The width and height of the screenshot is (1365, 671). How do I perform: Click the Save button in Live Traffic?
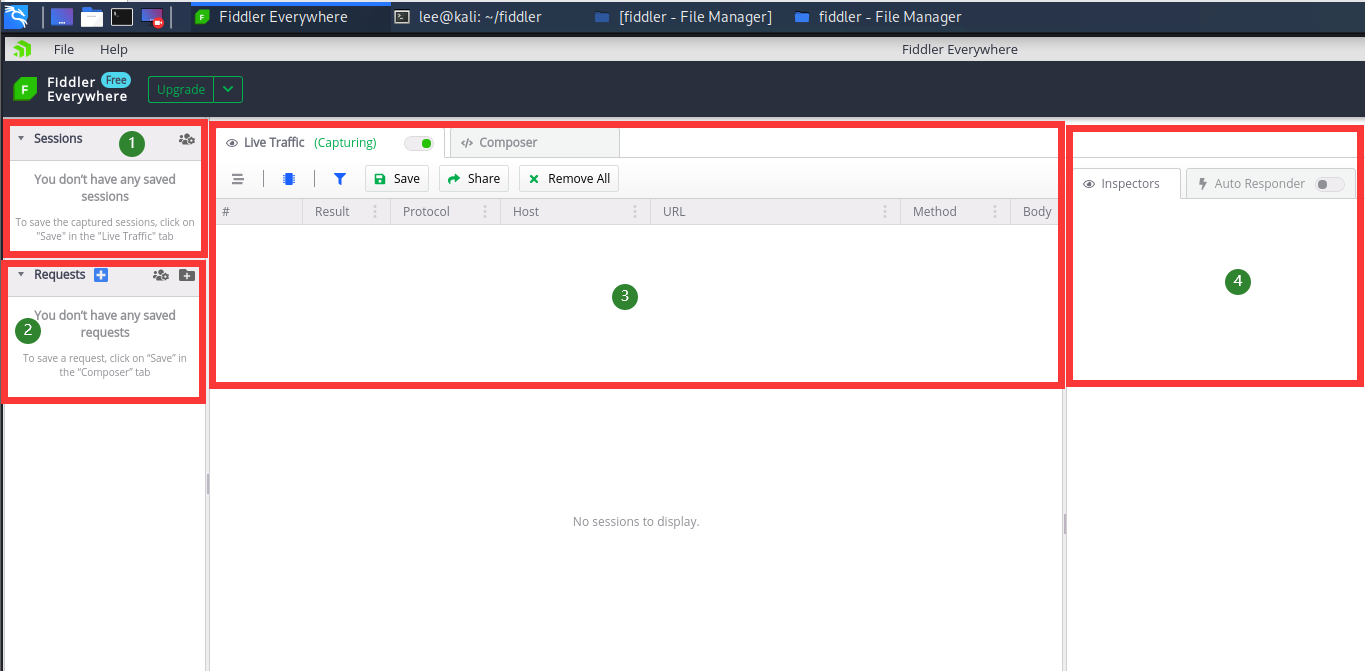[x=397, y=178]
